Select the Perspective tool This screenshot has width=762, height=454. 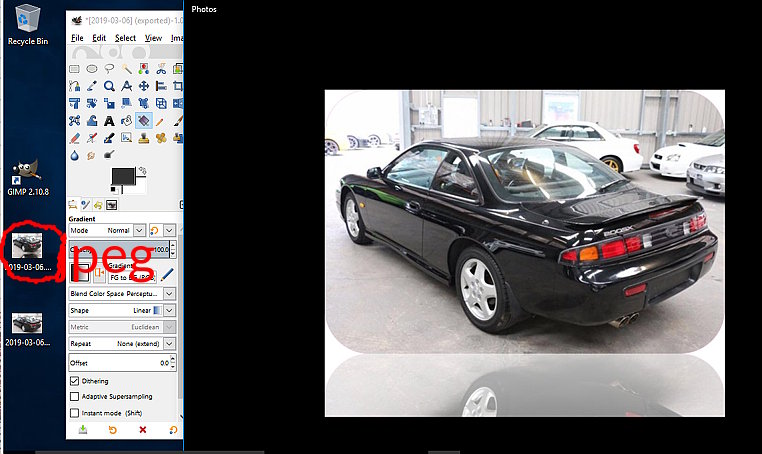pyautogui.click(x=161, y=104)
